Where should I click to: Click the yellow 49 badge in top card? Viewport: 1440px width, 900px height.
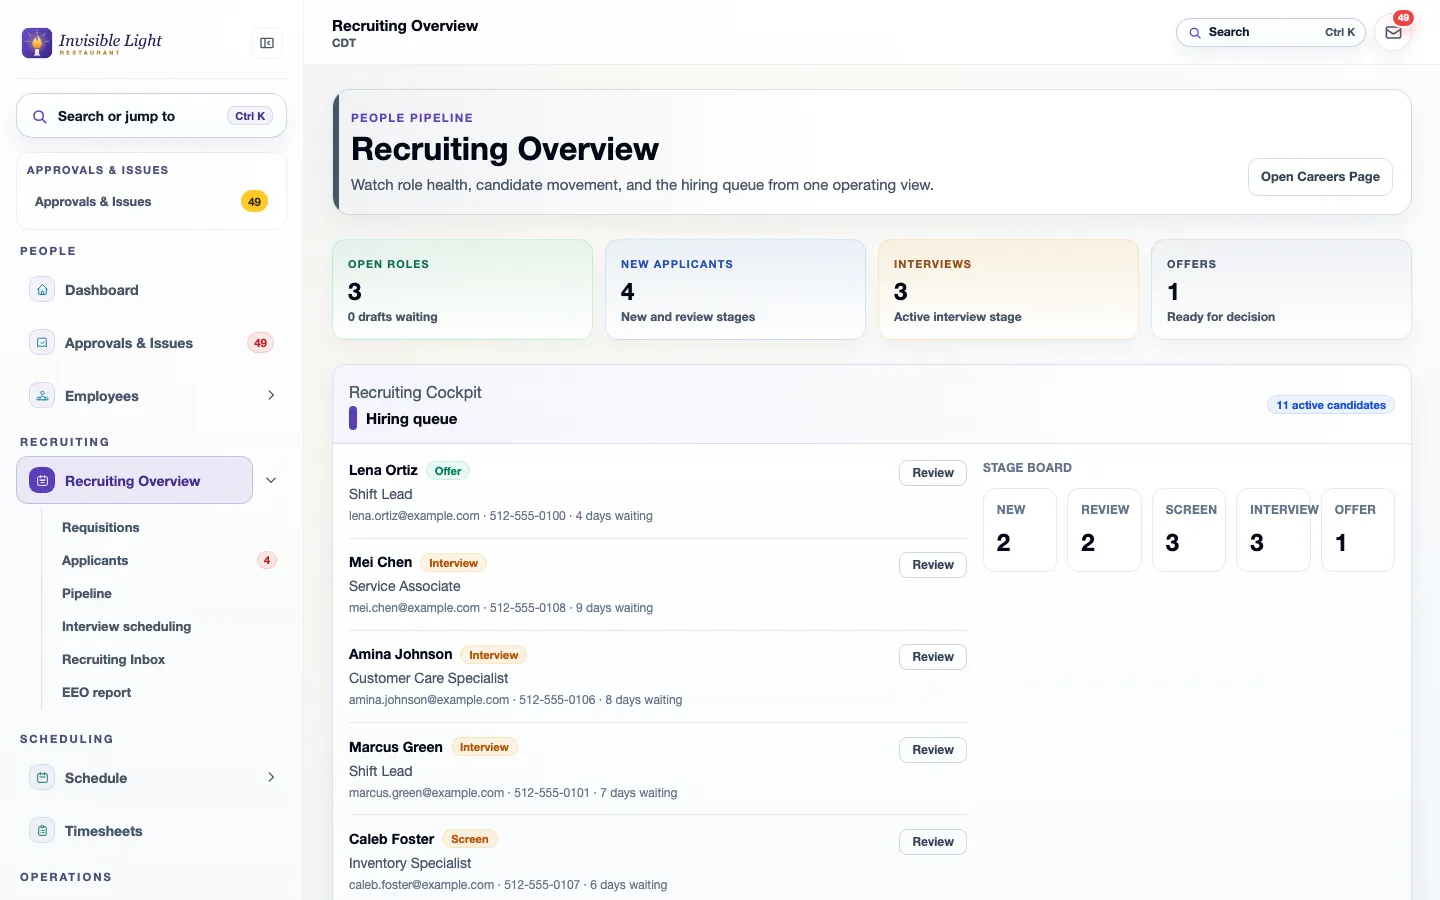point(254,202)
